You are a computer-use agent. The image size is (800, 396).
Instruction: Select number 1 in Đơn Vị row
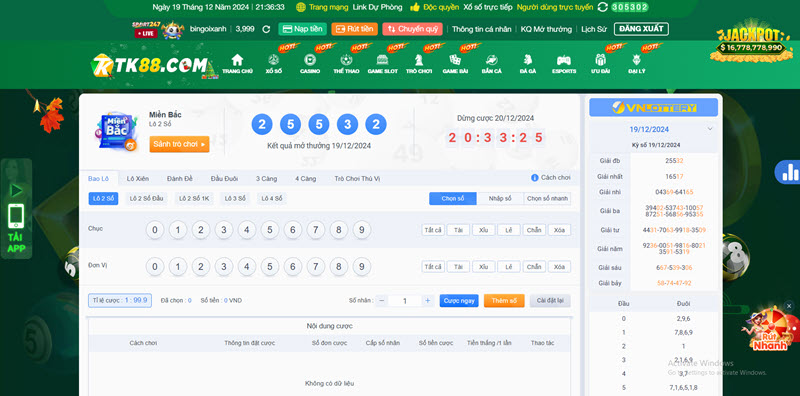click(178, 266)
